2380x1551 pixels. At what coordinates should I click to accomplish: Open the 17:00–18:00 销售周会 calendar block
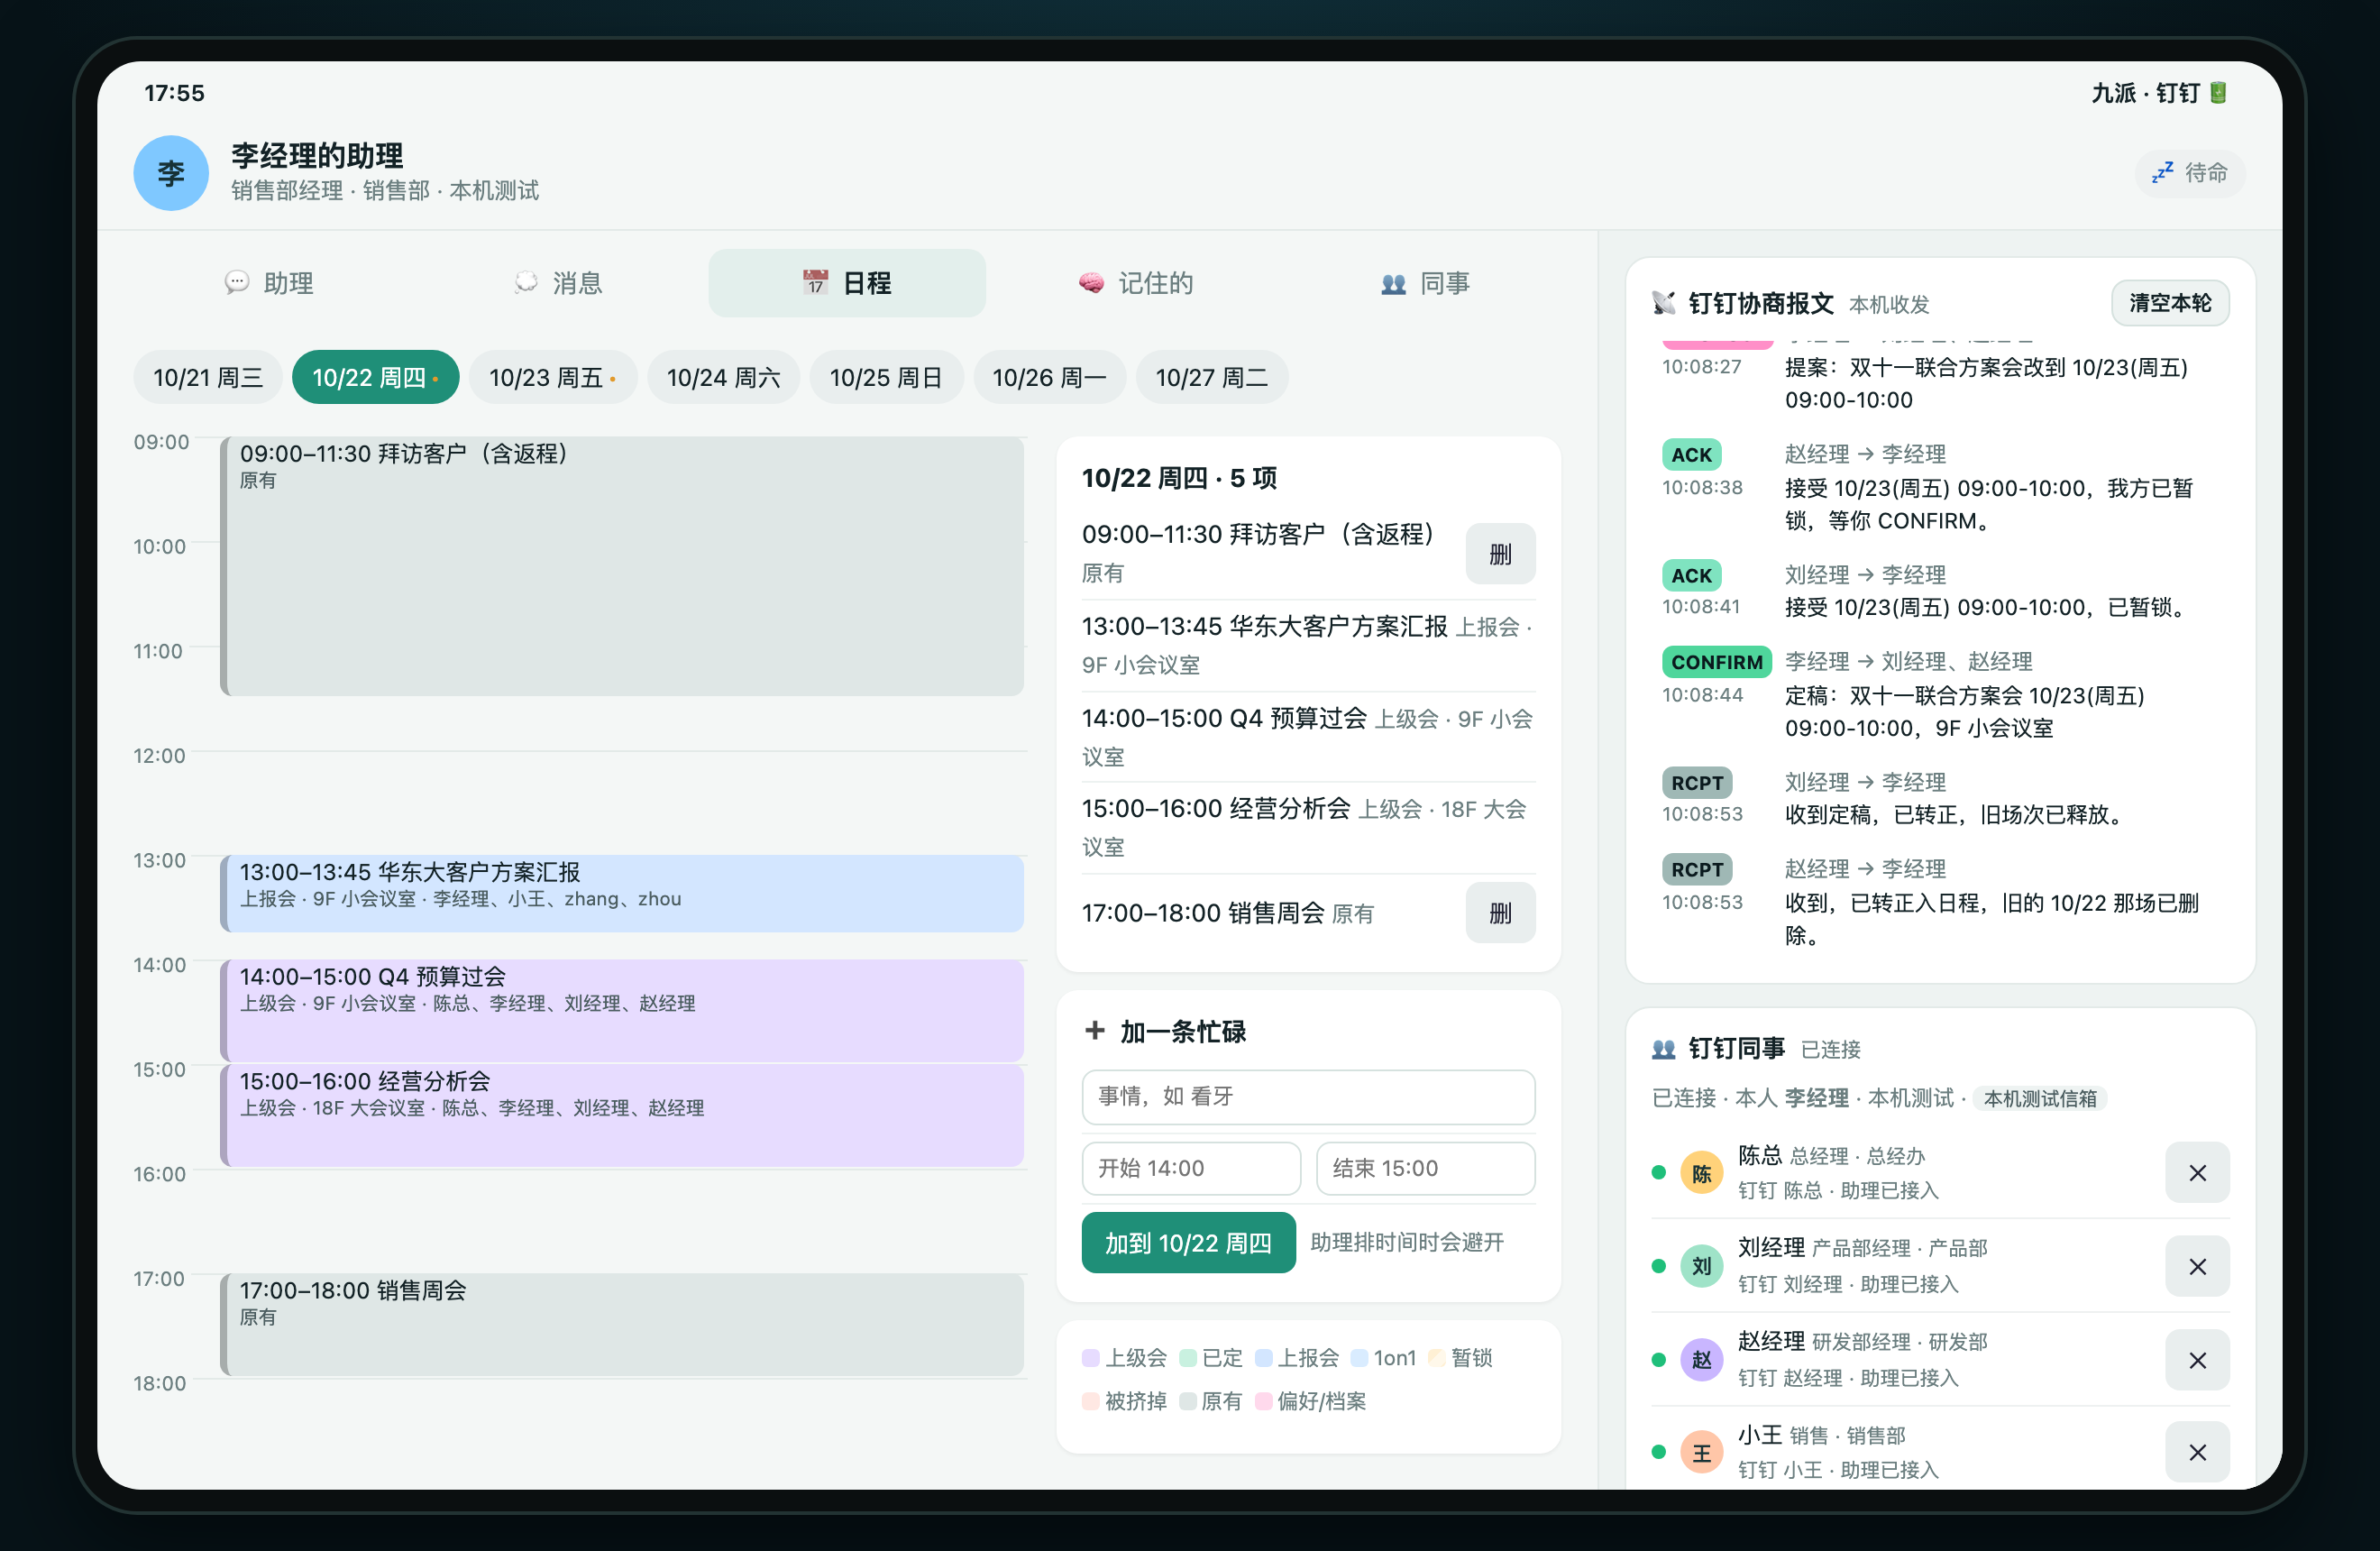[x=622, y=1325]
